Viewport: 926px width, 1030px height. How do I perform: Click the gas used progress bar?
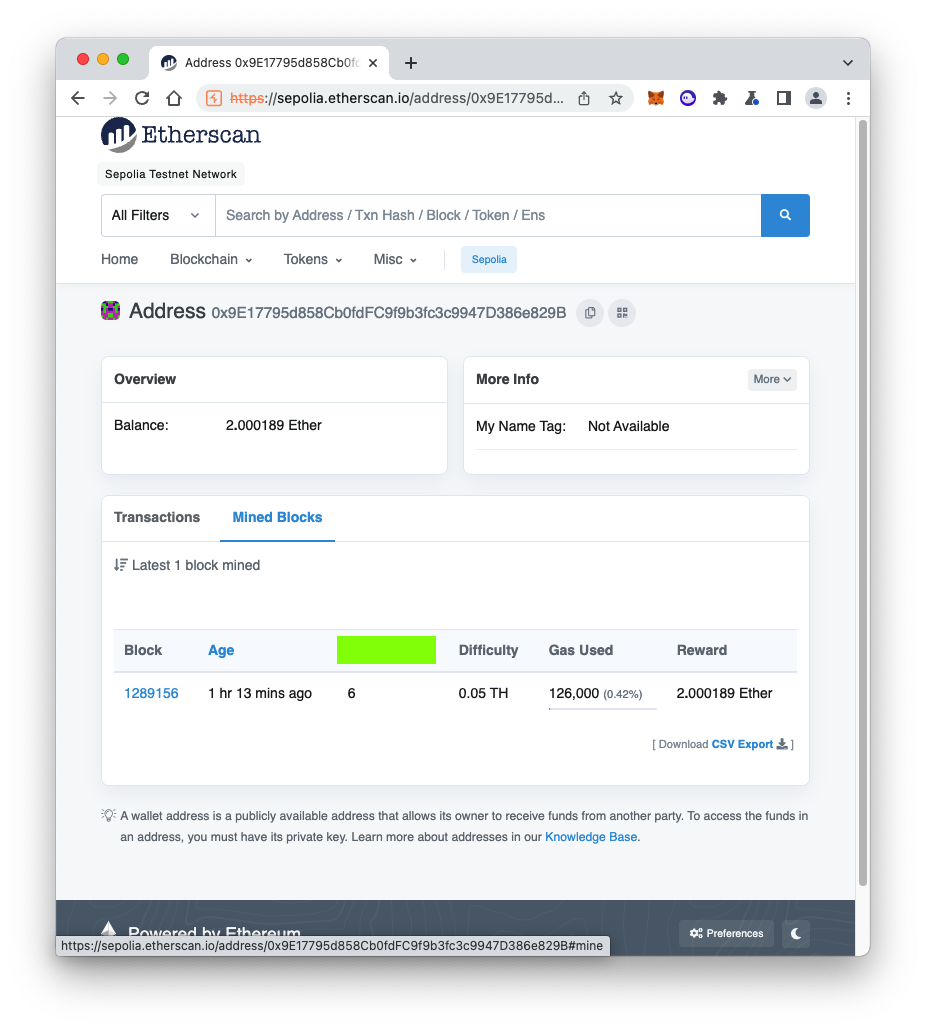point(602,709)
